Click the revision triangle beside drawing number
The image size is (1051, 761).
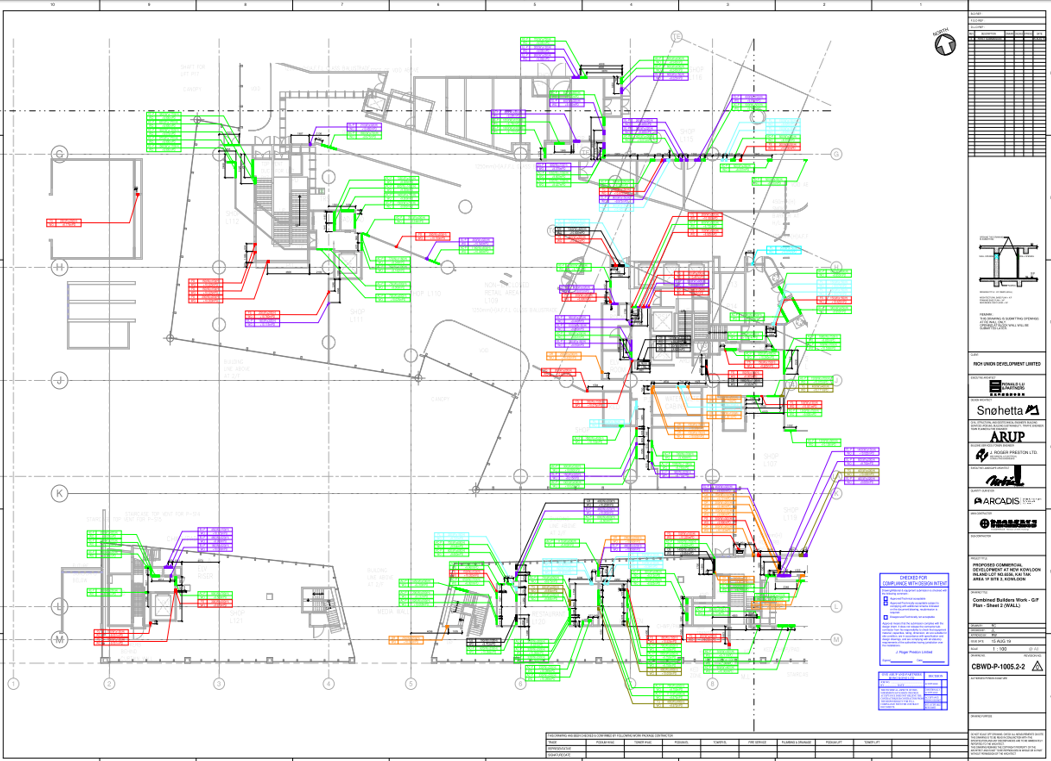pyautogui.click(x=1037, y=666)
